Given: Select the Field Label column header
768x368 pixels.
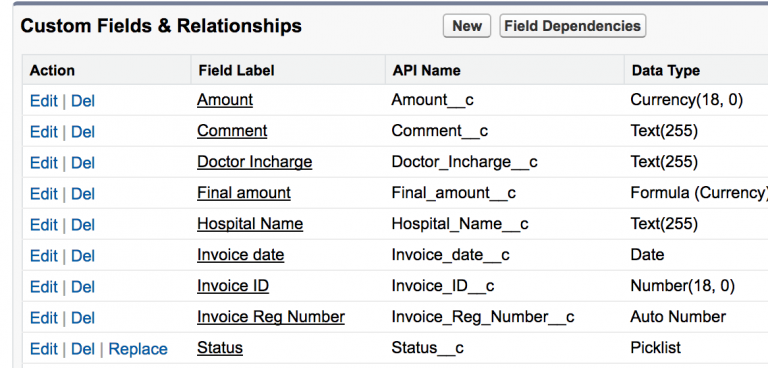Looking at the screenshot, I should point(236,71).
